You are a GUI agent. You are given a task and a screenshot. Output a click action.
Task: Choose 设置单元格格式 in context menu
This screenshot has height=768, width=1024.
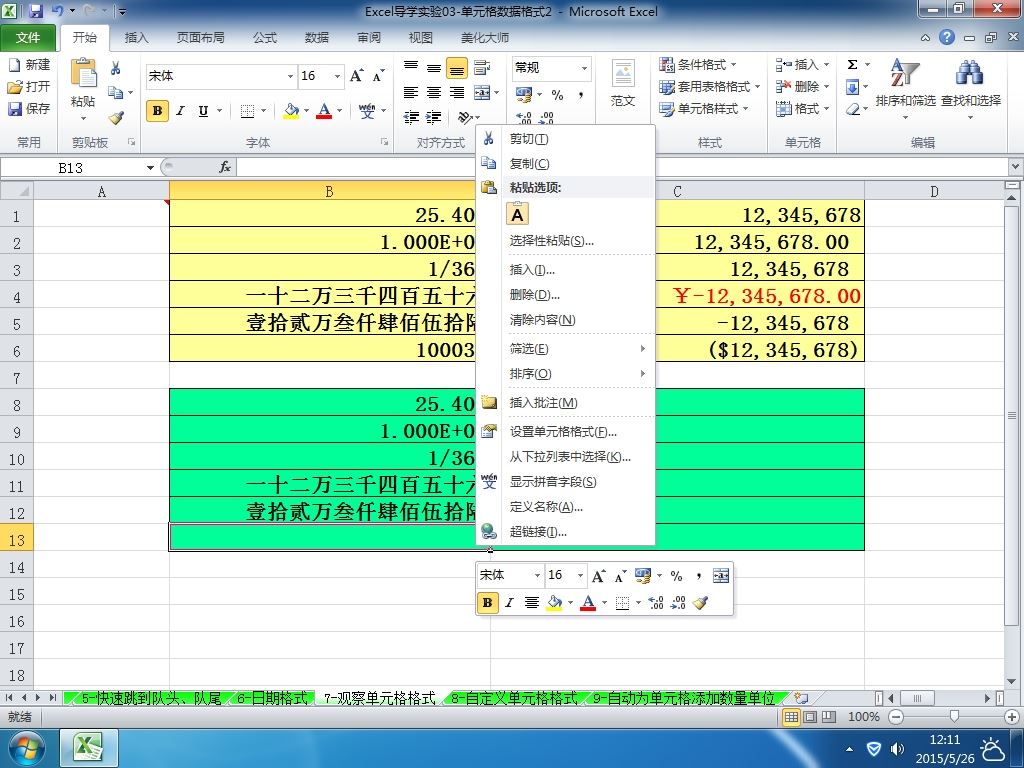563,432
